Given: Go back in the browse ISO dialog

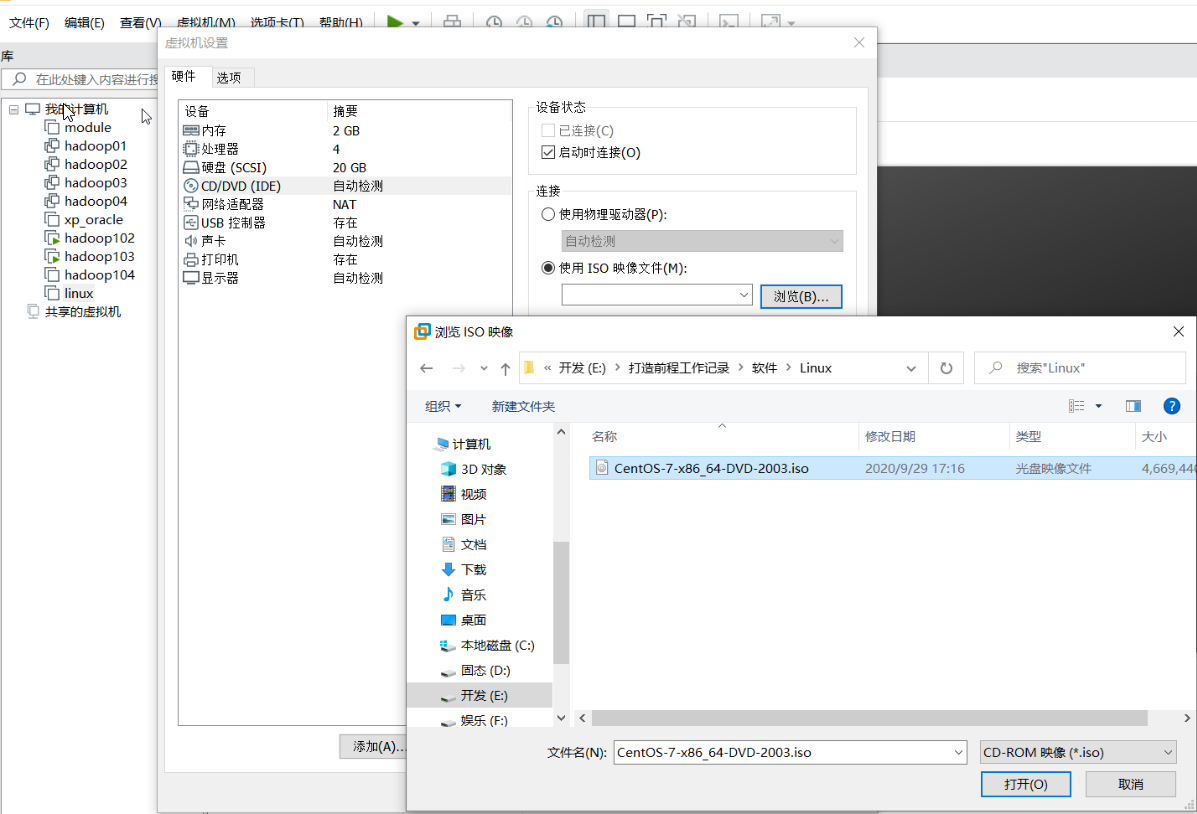Looking at the screenshot, I should [427, 368].
